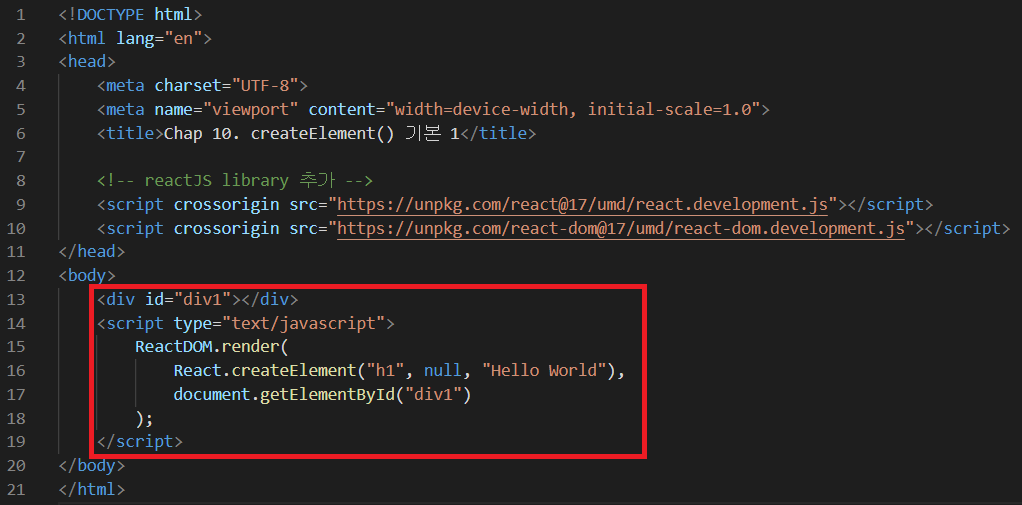Click the "h1" string argument
Screen dimensions: 1022x505
click(x=385, y=371)
